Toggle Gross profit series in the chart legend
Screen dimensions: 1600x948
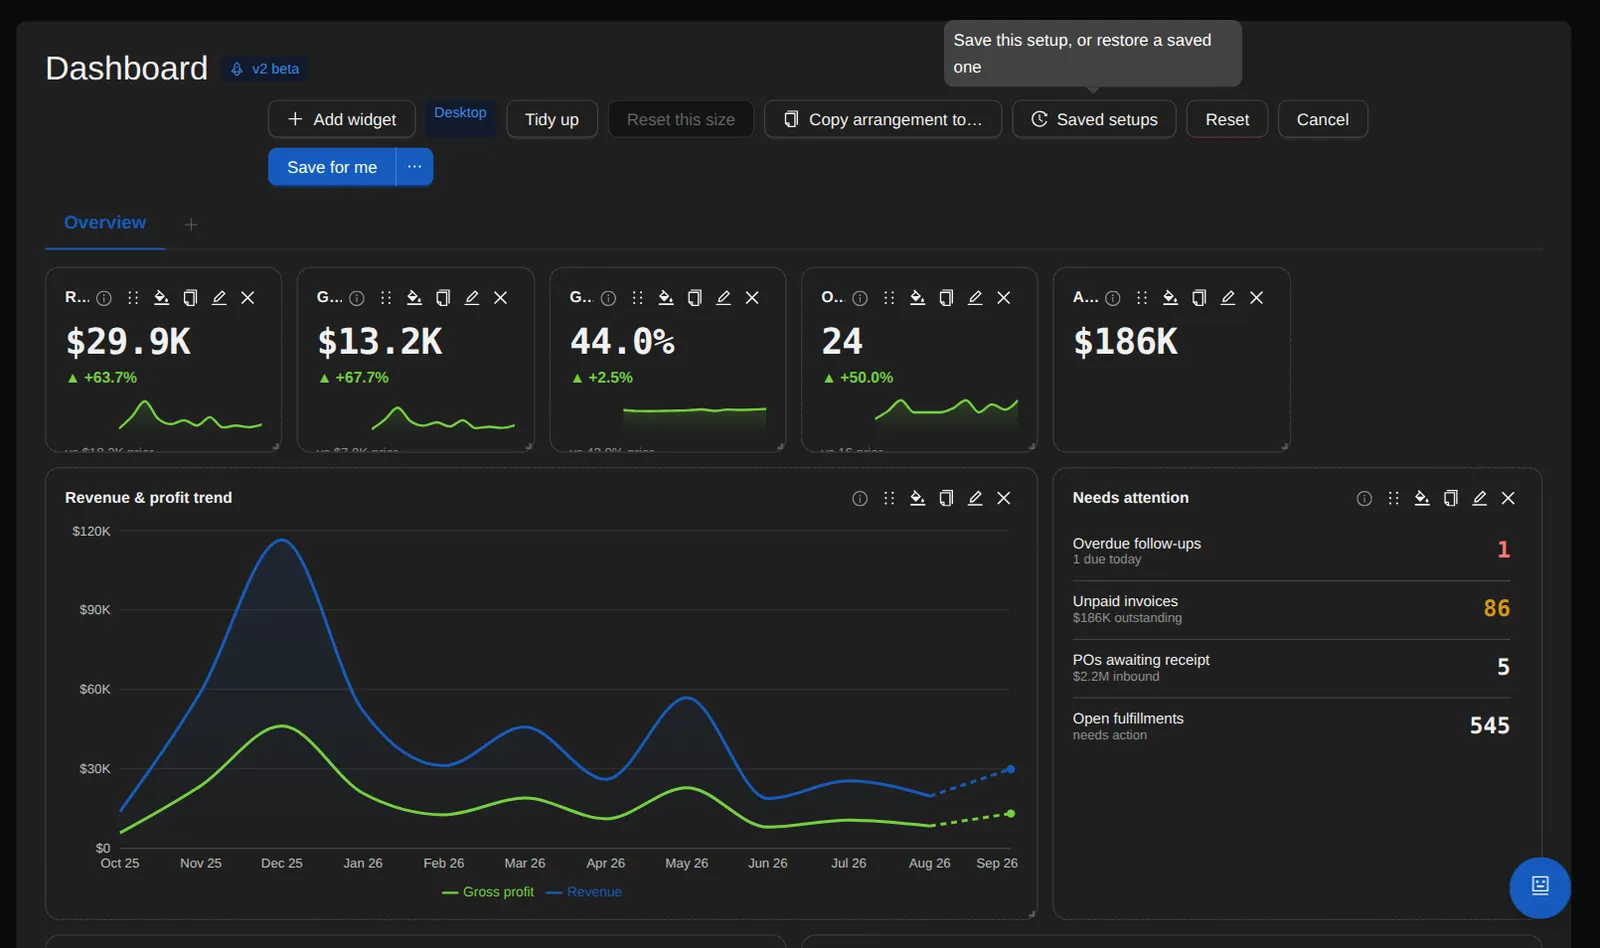tap(488, 892)
